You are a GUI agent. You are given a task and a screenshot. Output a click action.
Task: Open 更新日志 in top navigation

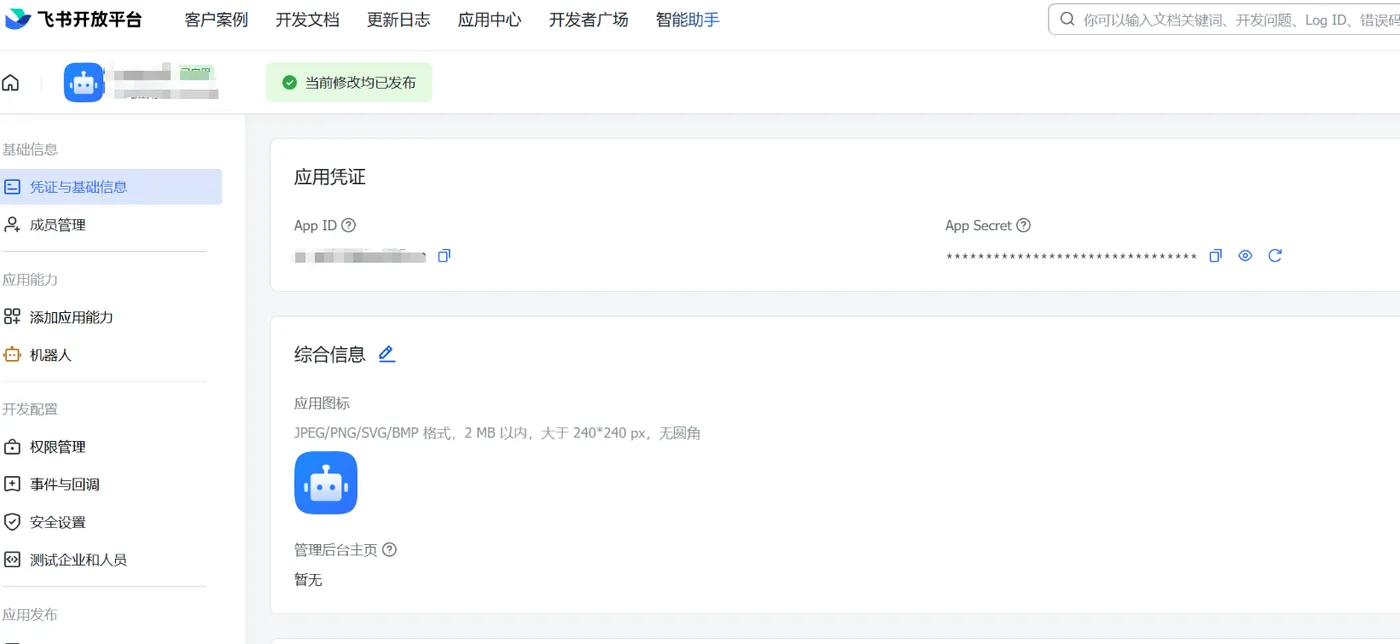[x=398, y=20]
